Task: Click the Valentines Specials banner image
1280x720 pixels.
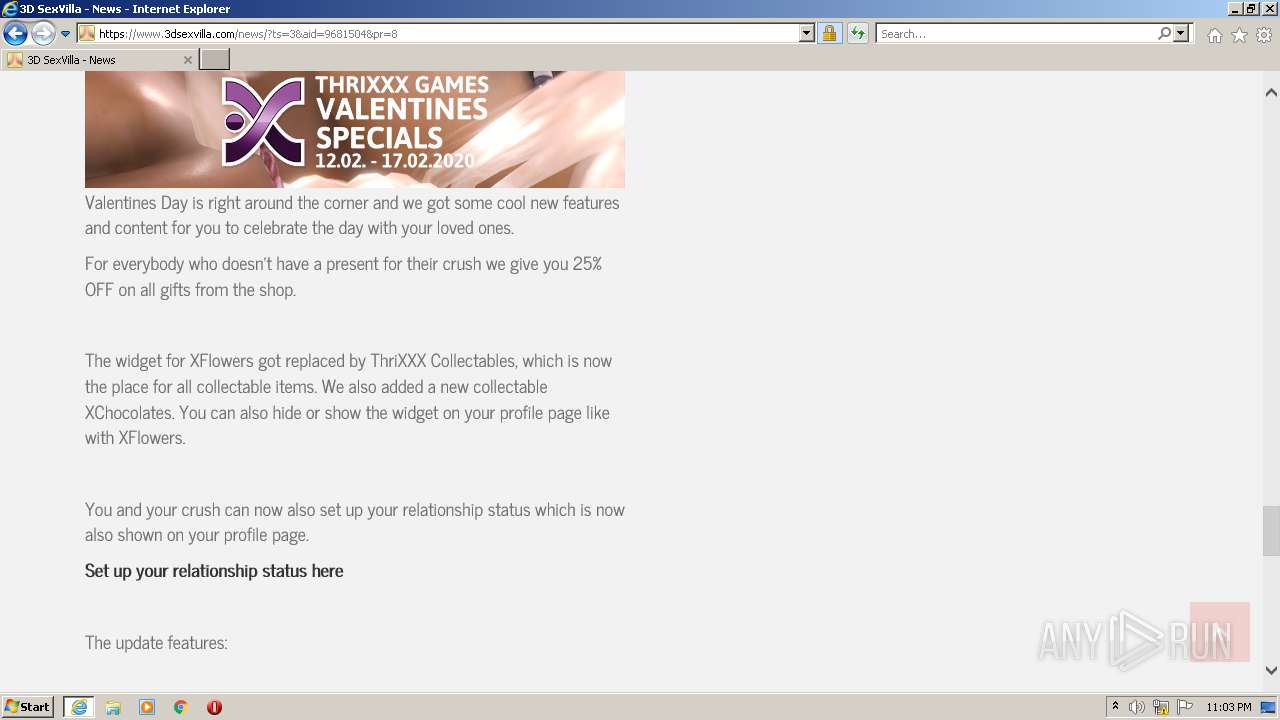Action: [x=355, y=129]
